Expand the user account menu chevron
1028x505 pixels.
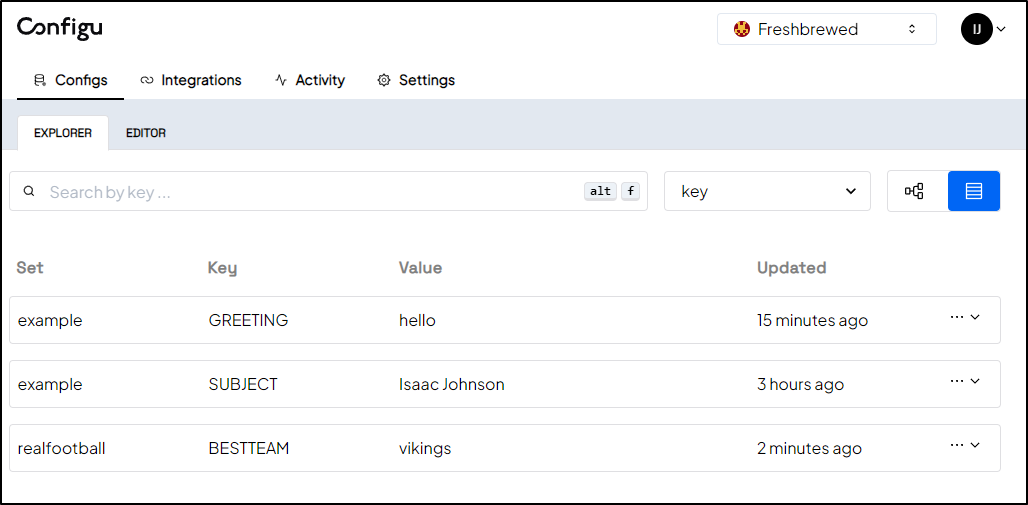[x=1001, y=29]
